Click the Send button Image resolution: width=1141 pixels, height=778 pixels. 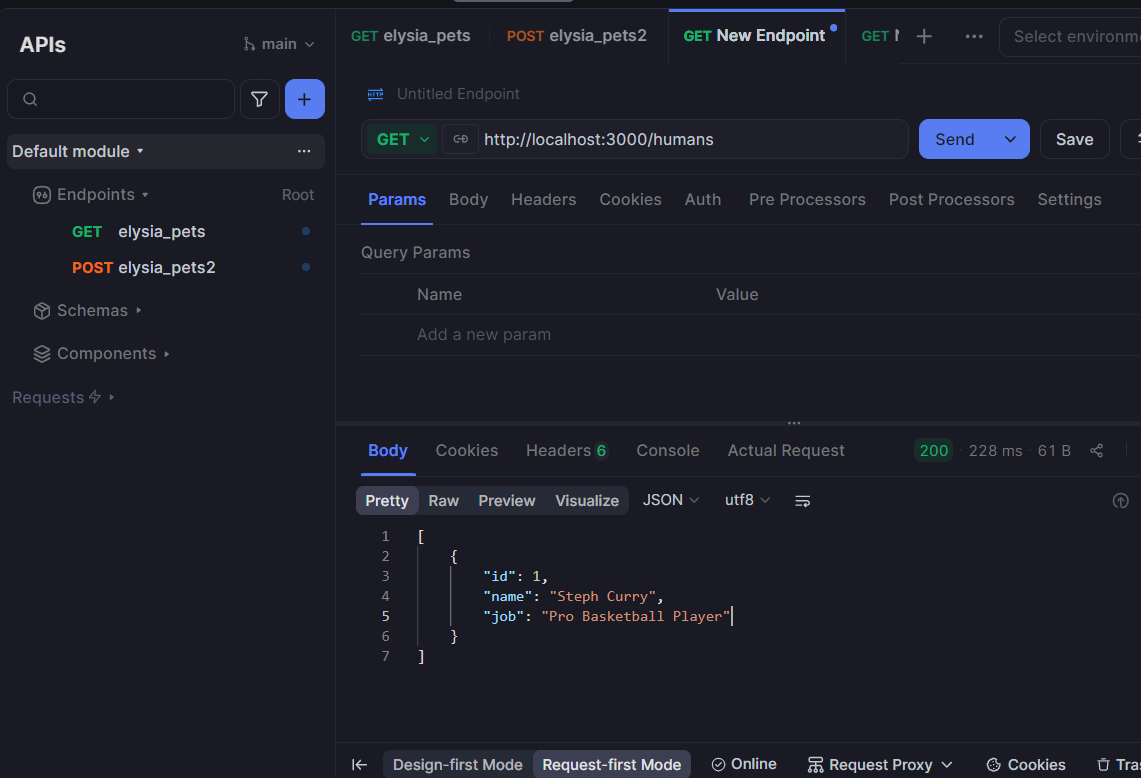(x=954, y=139)
